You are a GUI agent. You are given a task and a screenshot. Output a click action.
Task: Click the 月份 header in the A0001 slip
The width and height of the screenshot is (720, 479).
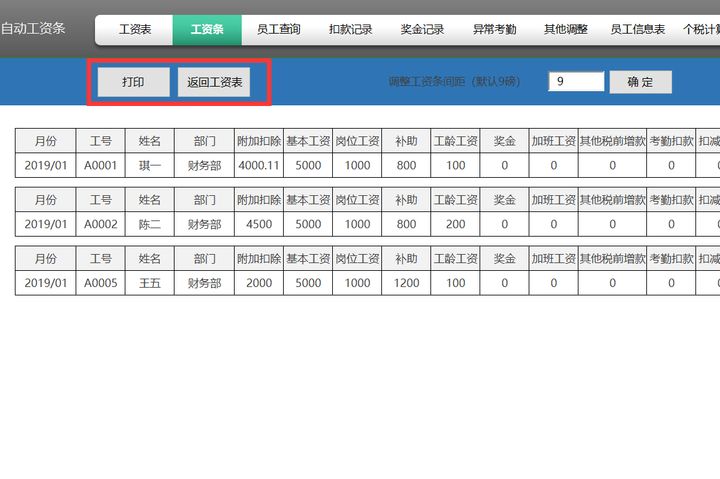[x=45, y=141]
